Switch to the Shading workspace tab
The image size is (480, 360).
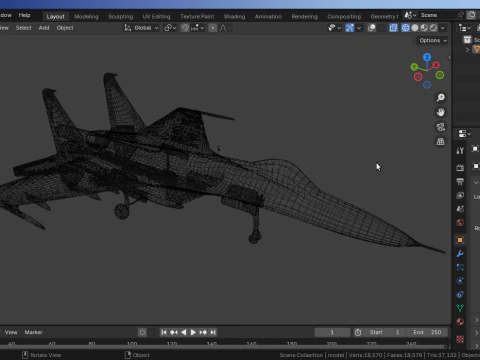click(x=234, y=16)
